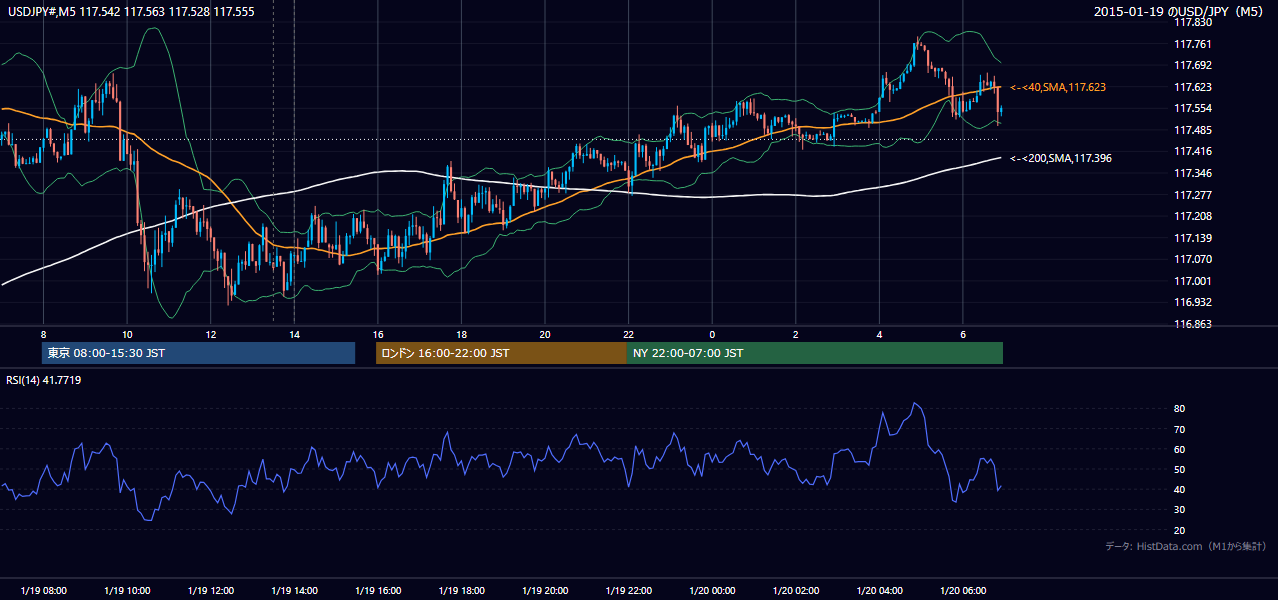This screenshot has width=1278, height=600.
Task: Click hour label 0 under the price chart
Action: pos(711,333)
